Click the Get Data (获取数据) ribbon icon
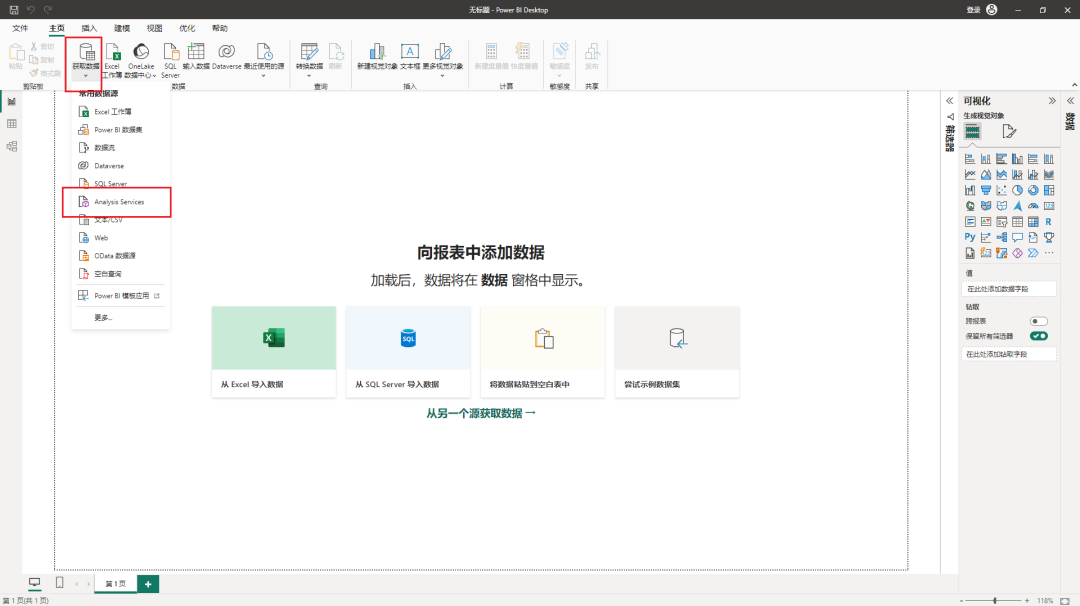 pos(86,52)
